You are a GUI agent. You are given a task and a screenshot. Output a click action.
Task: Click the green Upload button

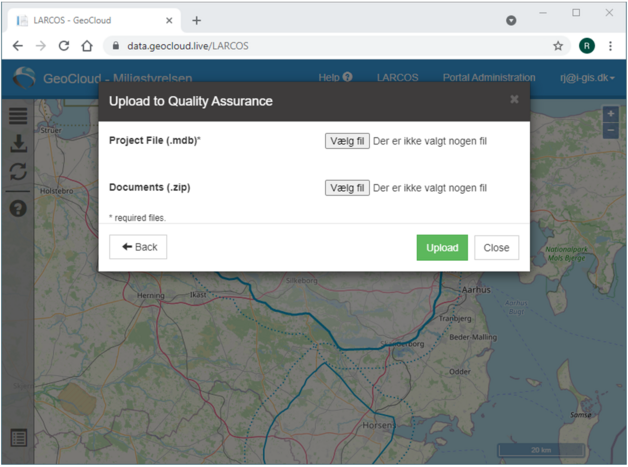coord(442,248)
